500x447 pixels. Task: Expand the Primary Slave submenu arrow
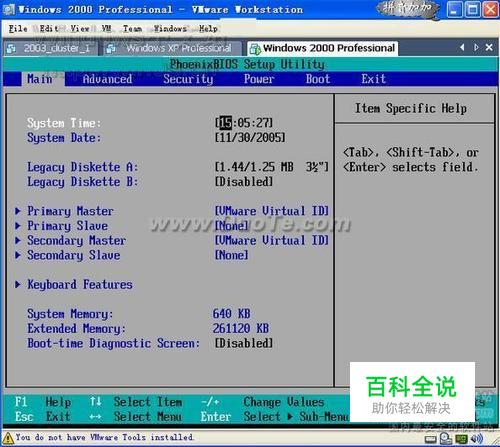click(18, 226)
